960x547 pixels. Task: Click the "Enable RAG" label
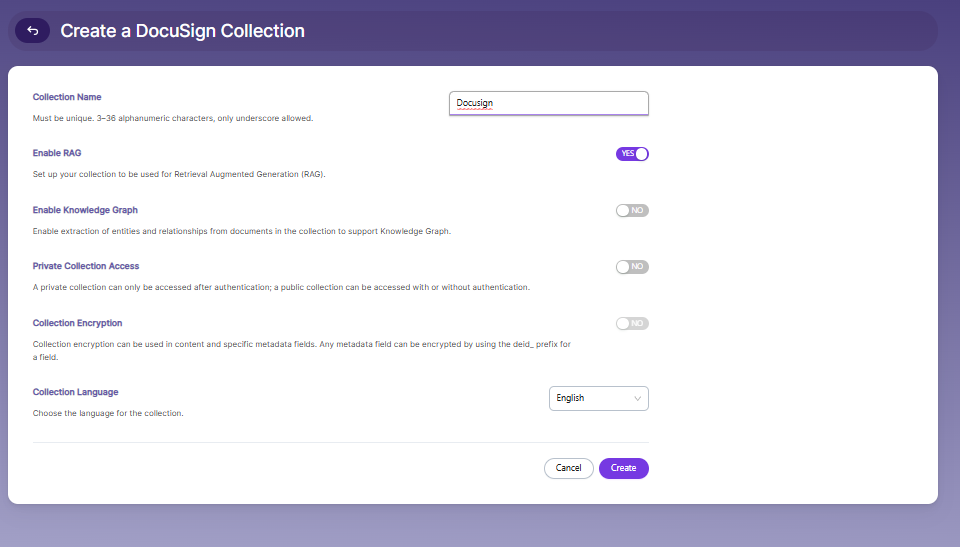[x=57, y=153]
